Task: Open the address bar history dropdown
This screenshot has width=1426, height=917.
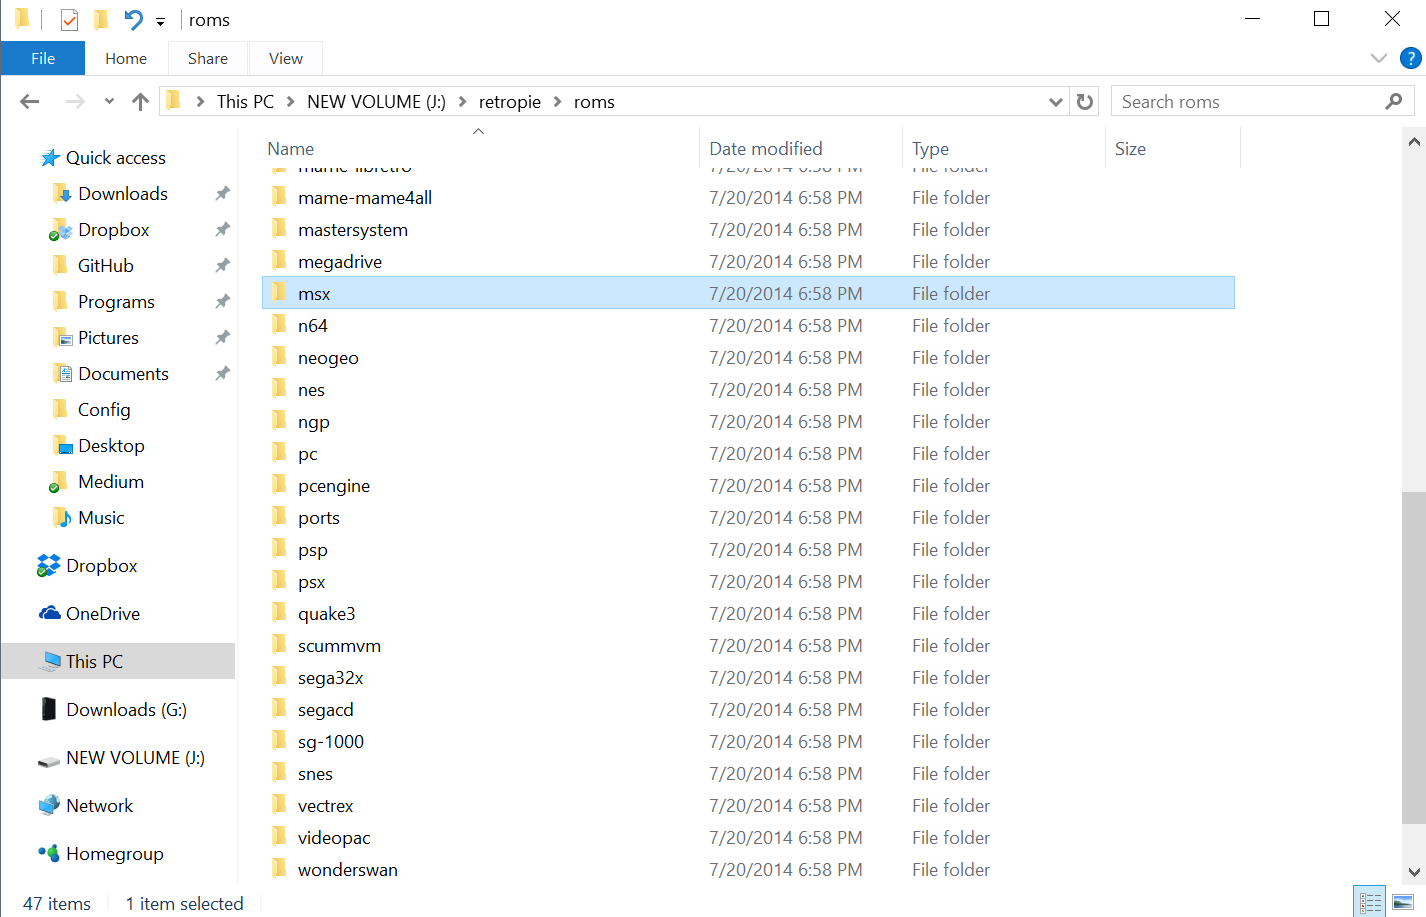Action: pyautogui.click(x=1055, y=102)
